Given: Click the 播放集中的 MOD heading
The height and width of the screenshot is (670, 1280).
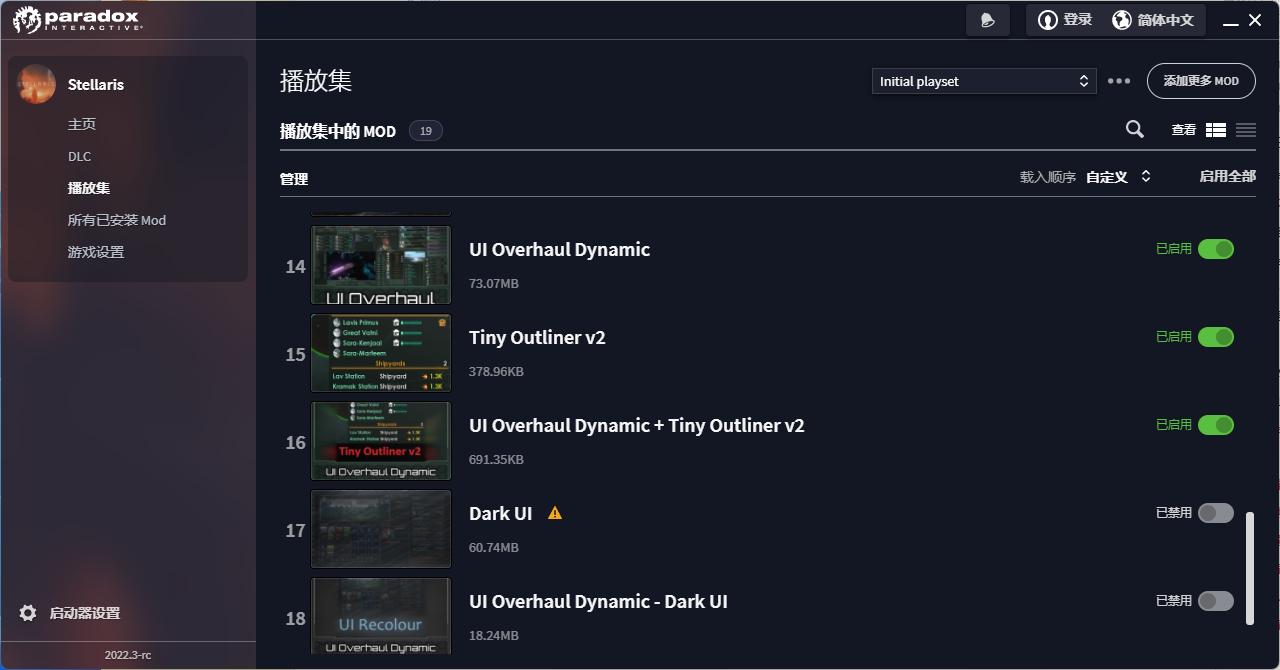Looking at the screenshot, I should pos(338,131).
